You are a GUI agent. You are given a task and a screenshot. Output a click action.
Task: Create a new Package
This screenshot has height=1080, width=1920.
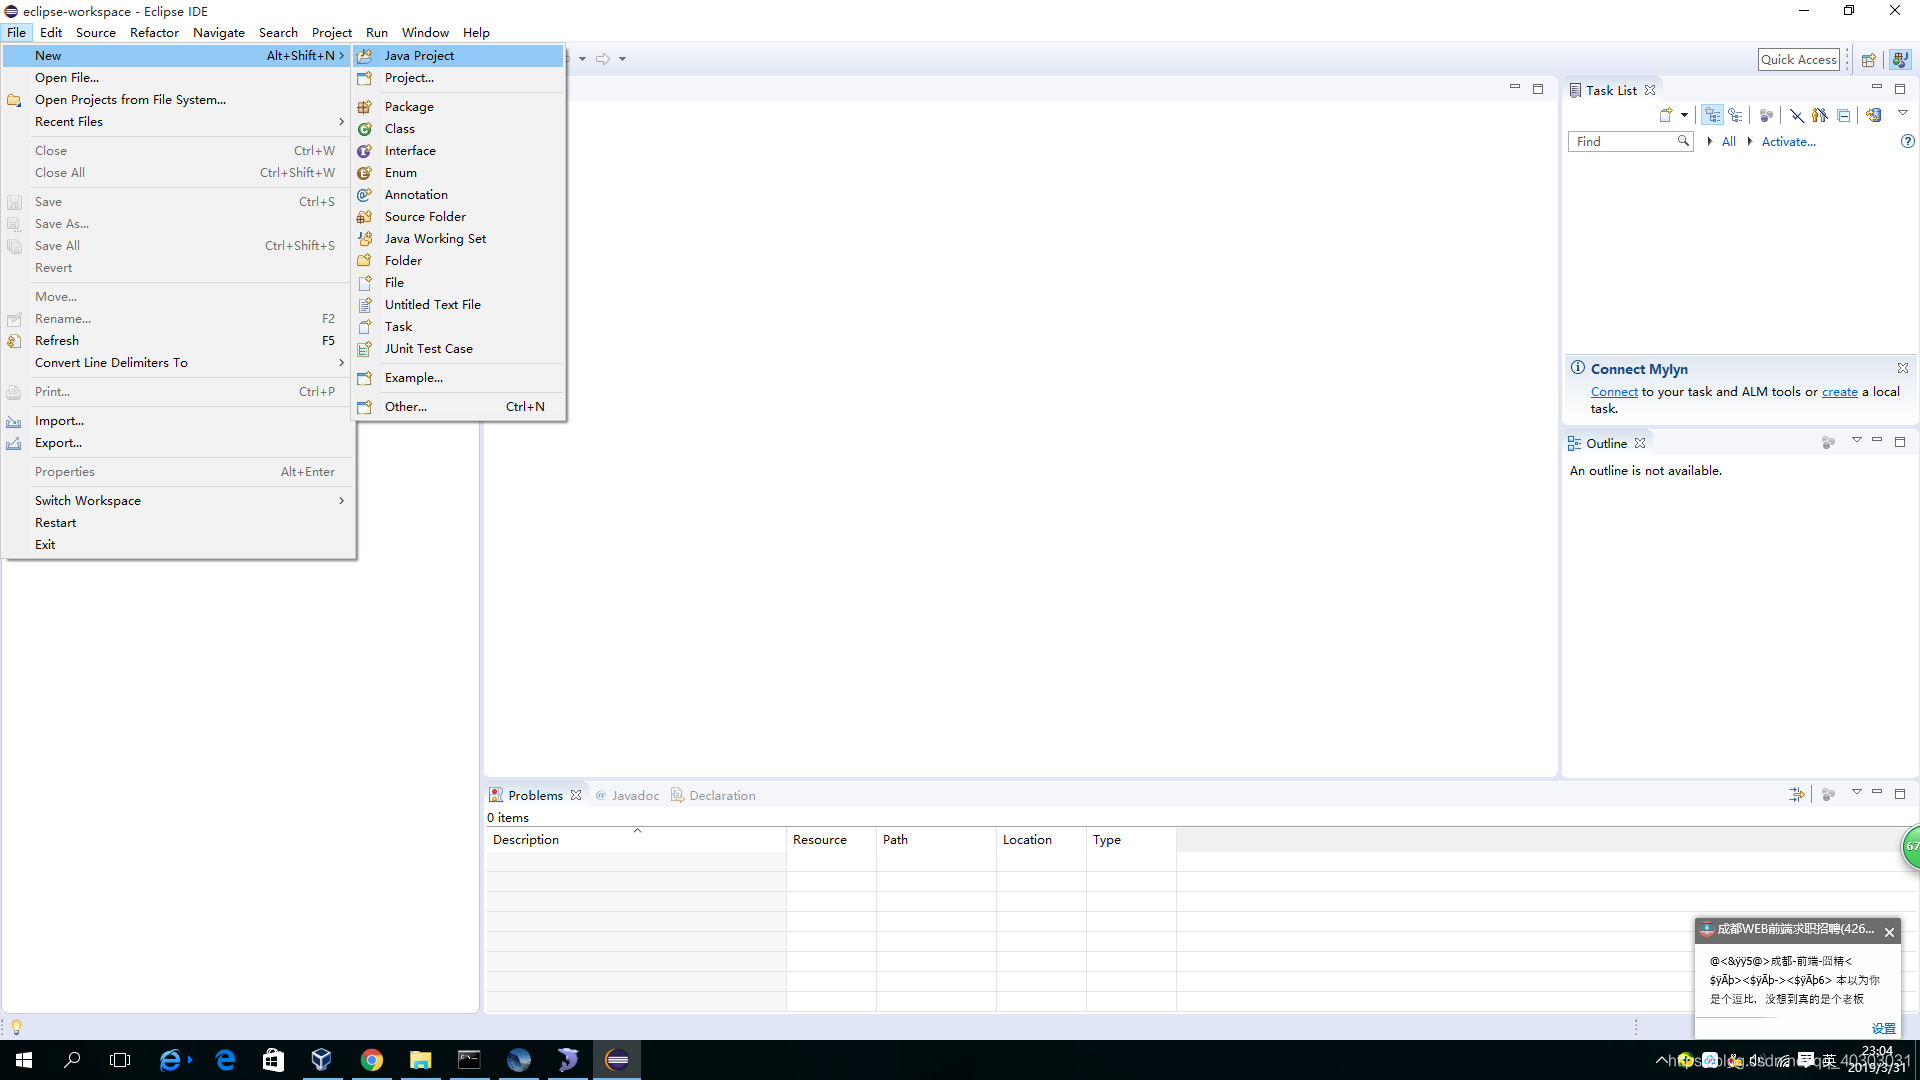coord(459,107)
